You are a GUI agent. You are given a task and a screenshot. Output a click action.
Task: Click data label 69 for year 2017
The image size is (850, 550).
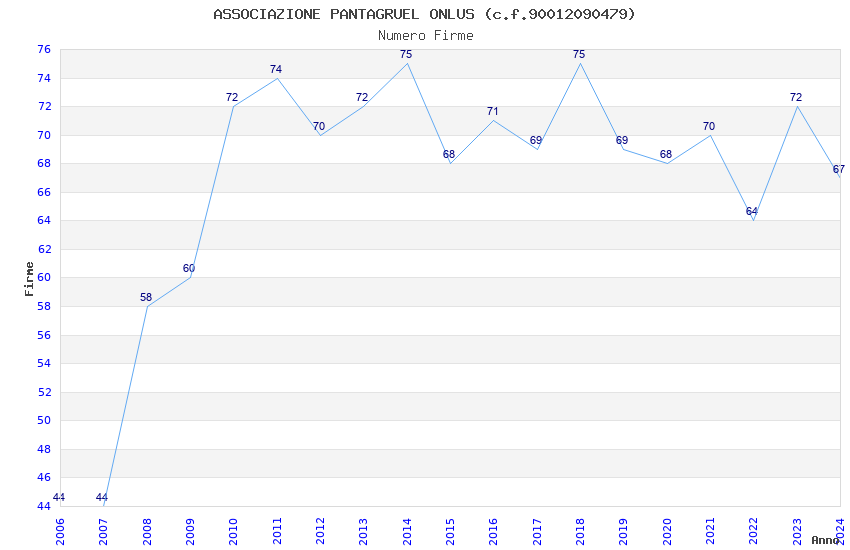pos(536,140)
